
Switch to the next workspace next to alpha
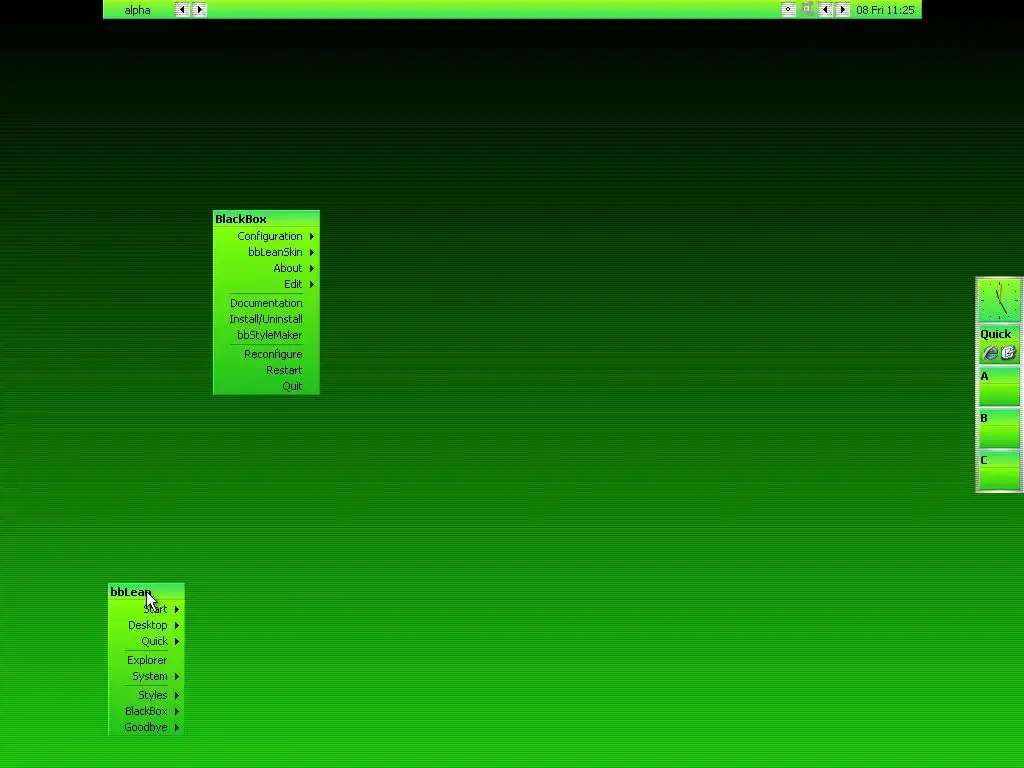199,10
